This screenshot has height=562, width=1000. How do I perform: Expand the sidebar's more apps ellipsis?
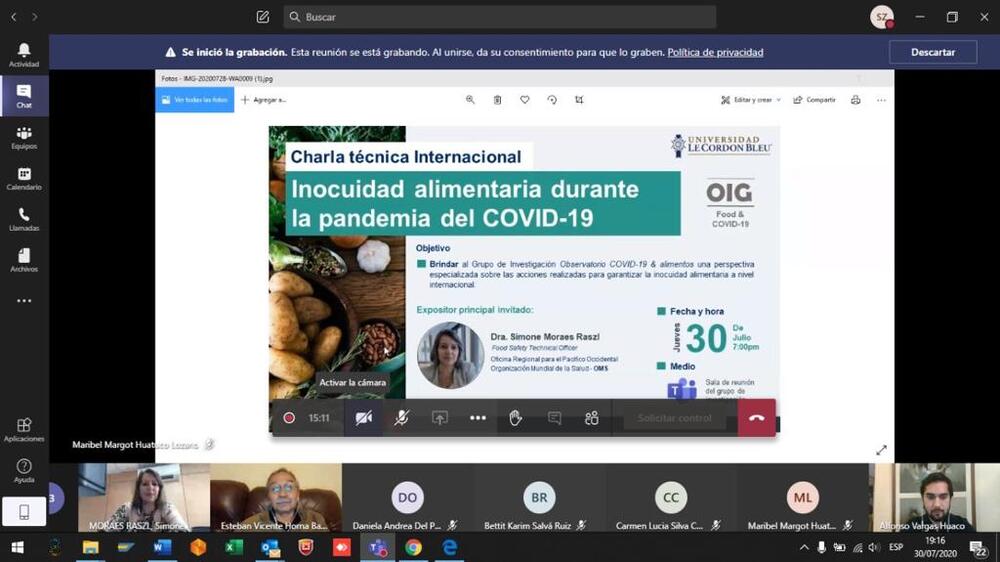tap(24, 301)
